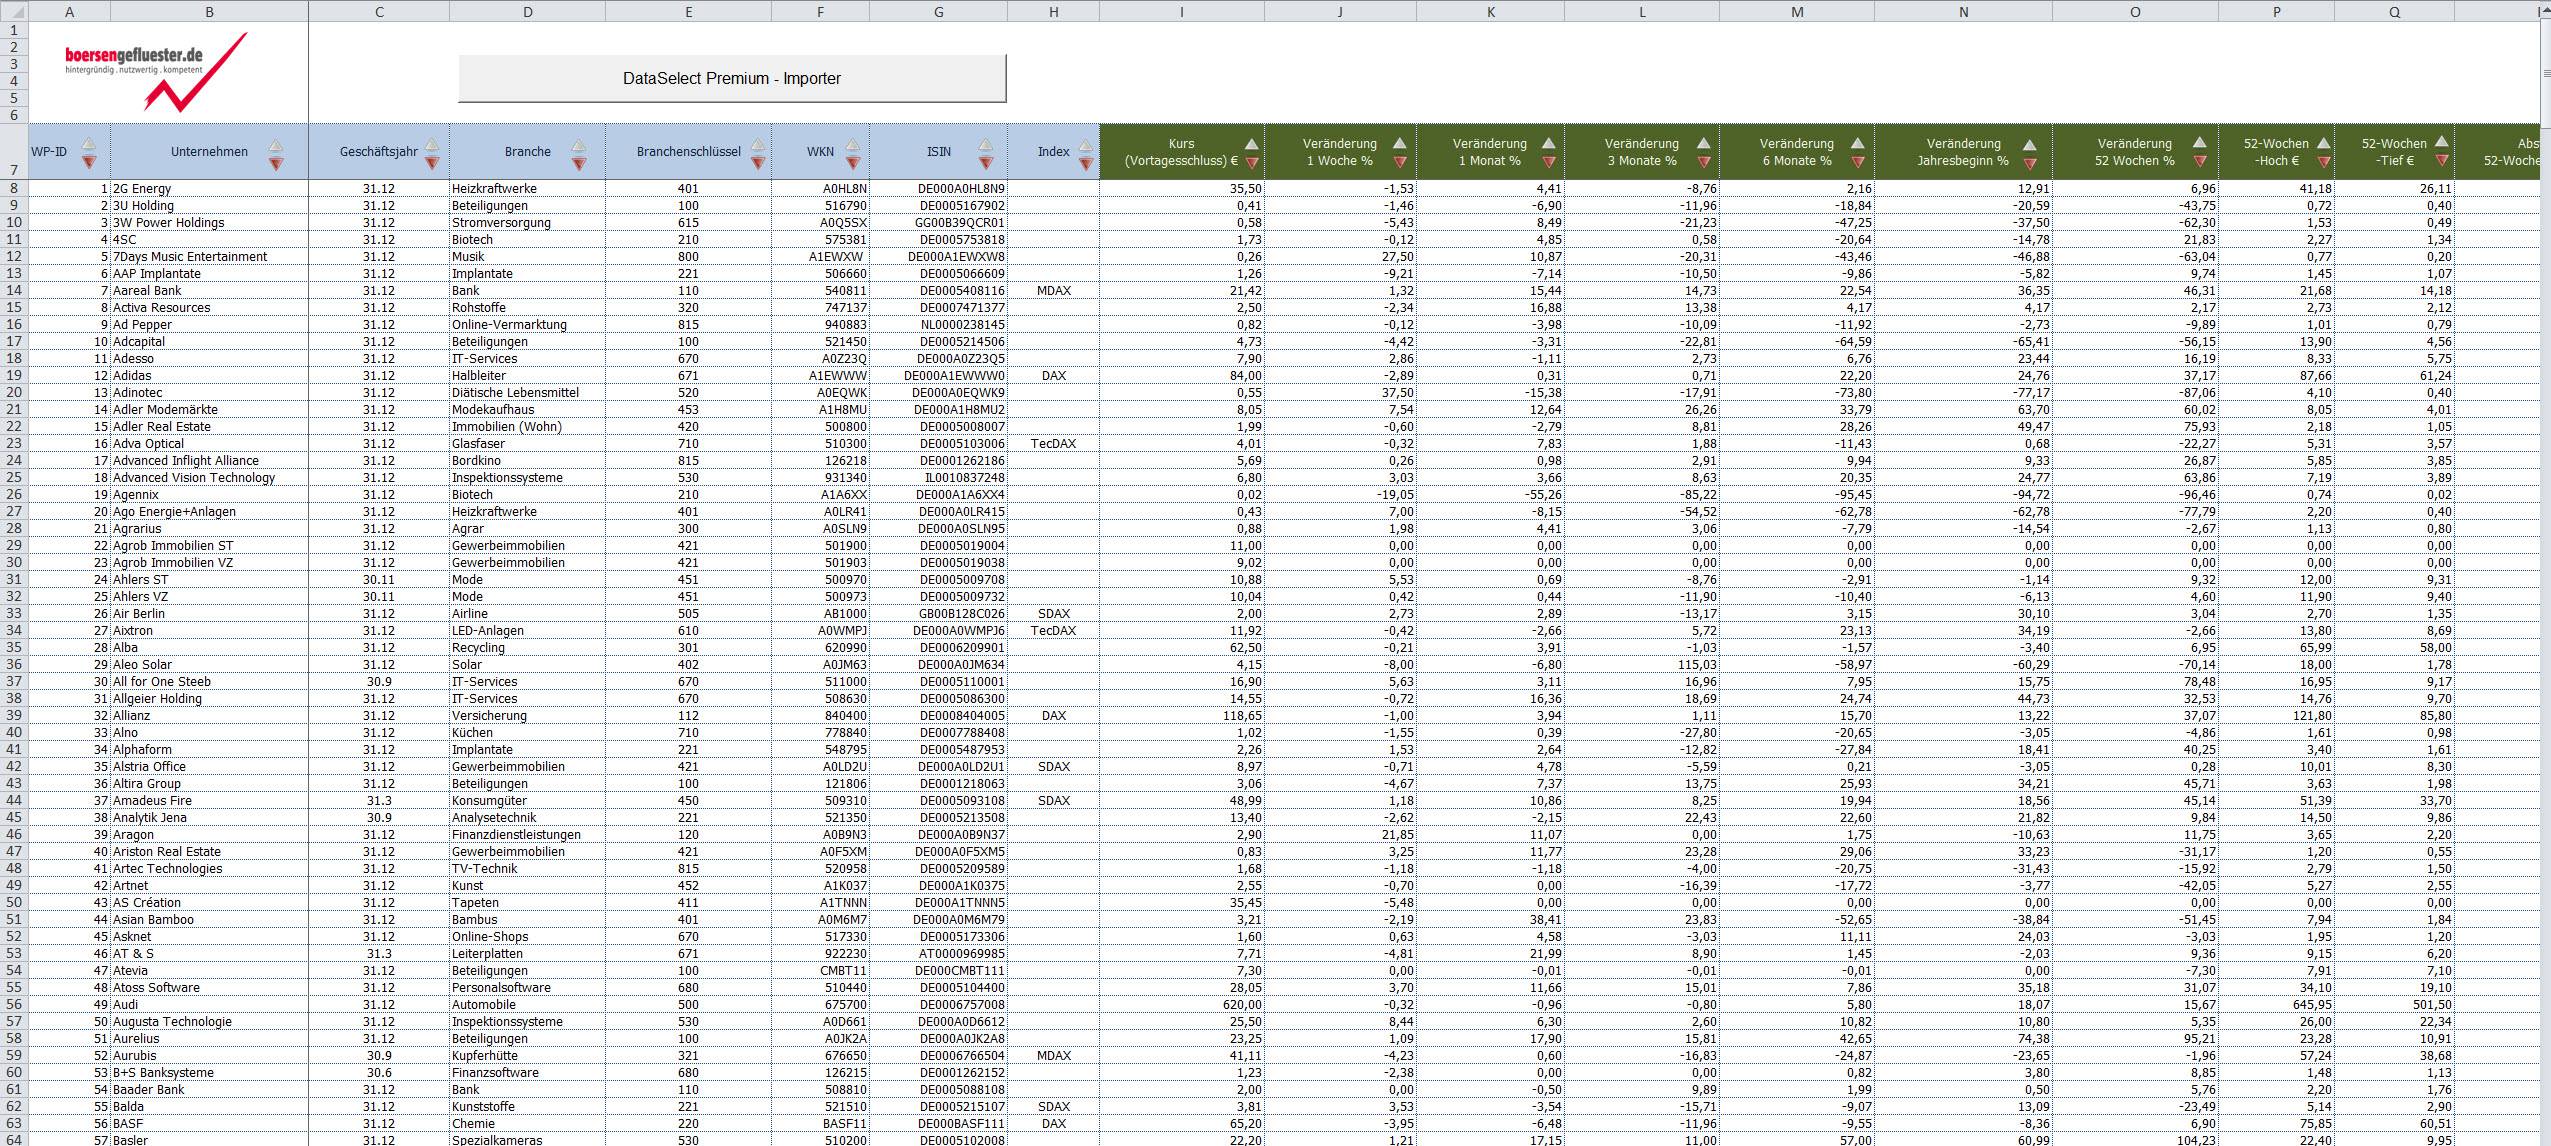Sort 52-Wochen-Tief € ascending

point(2442,143)
